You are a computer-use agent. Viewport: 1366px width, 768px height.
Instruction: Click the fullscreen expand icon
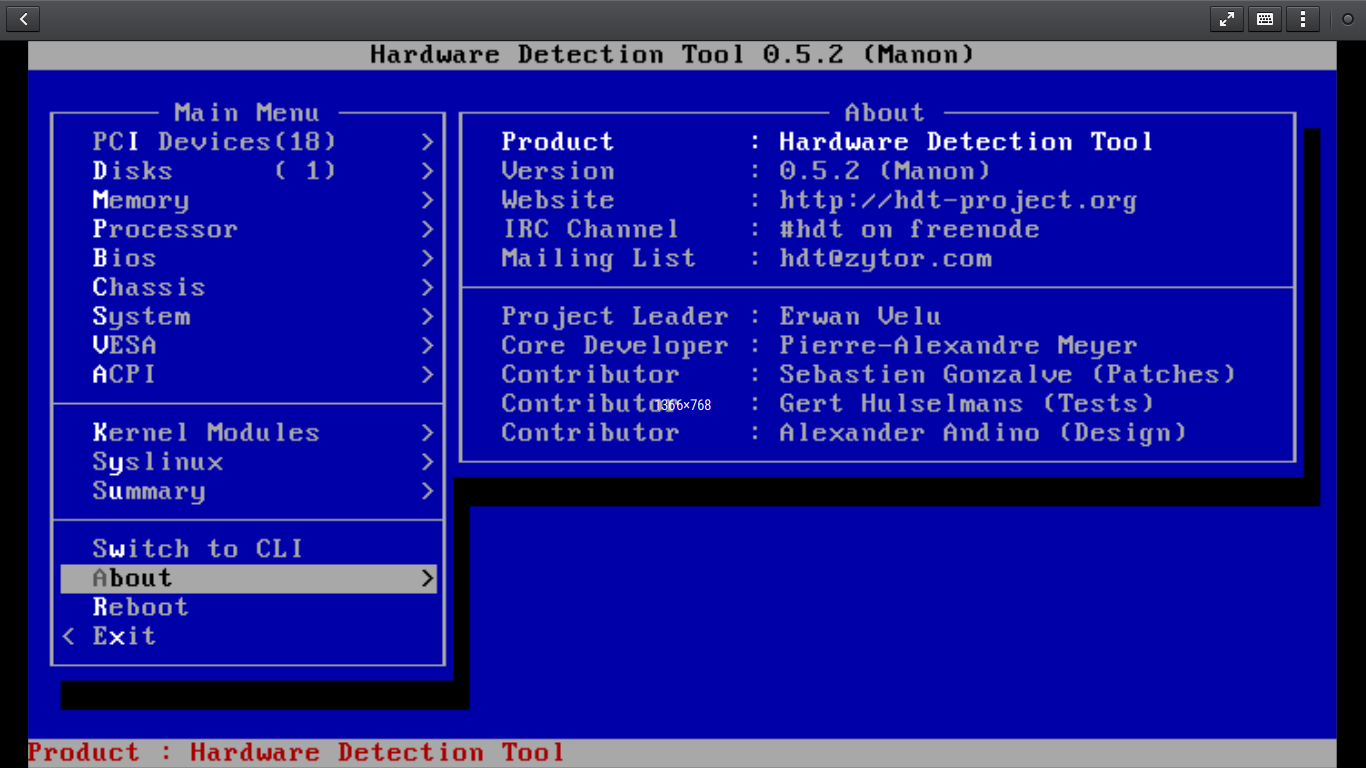point(1226,19)
